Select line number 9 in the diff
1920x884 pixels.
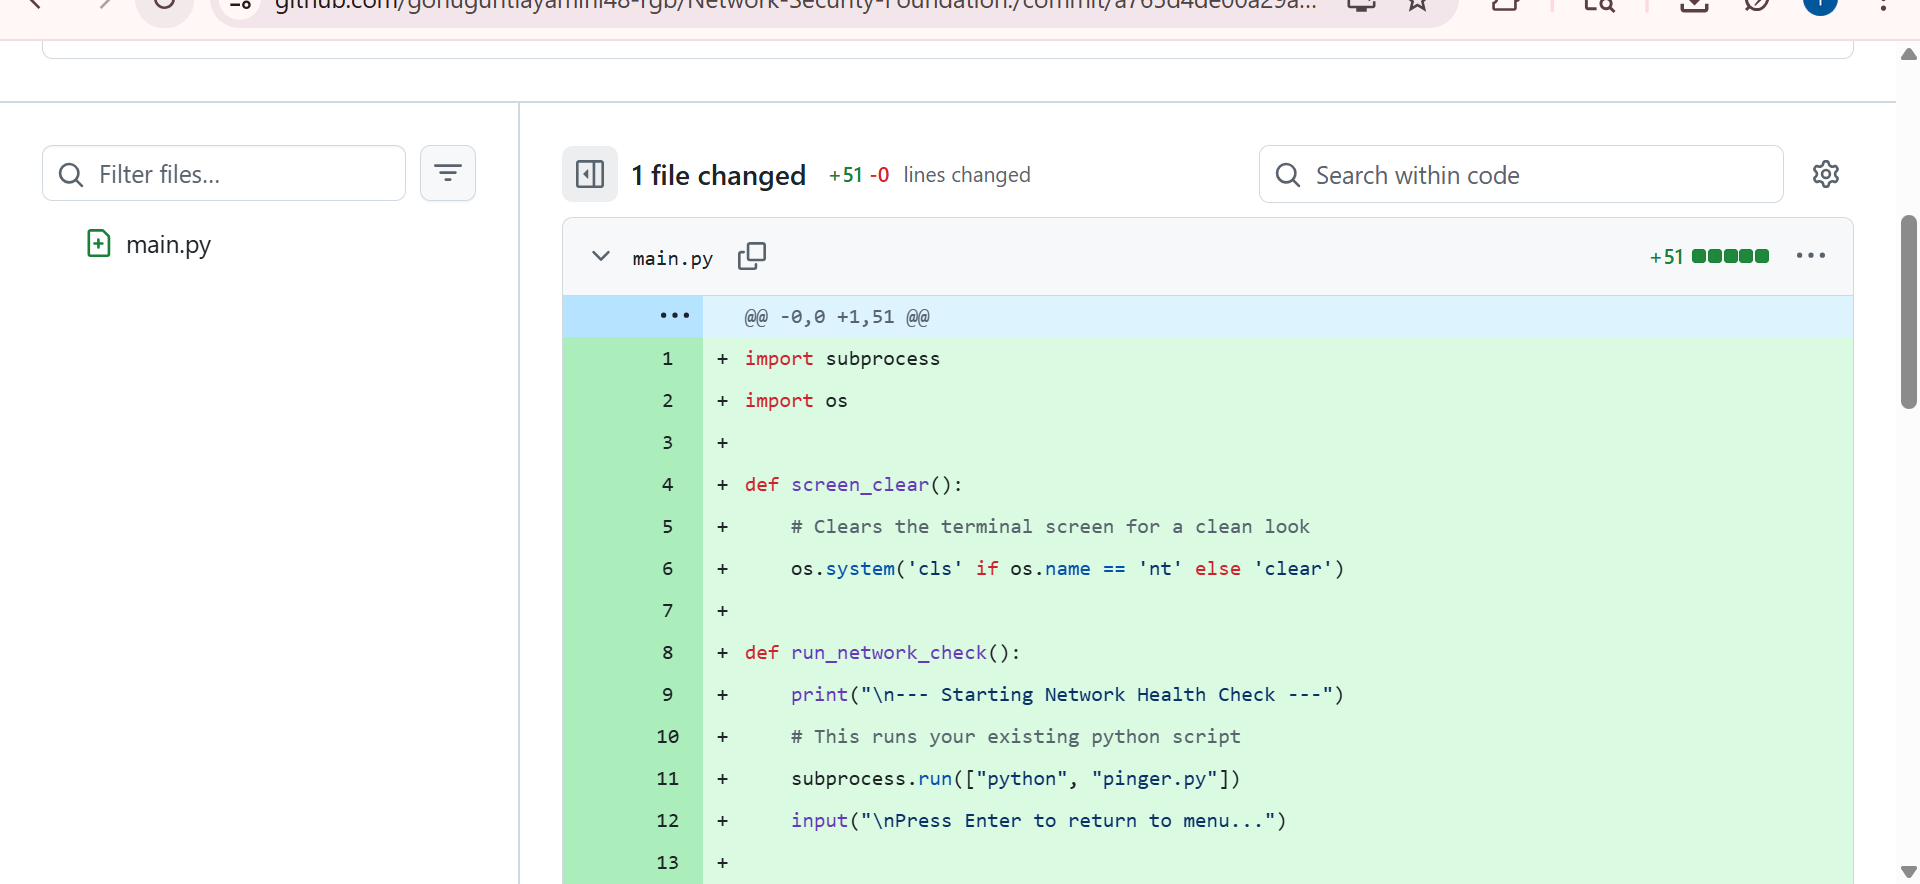(667, 695)
